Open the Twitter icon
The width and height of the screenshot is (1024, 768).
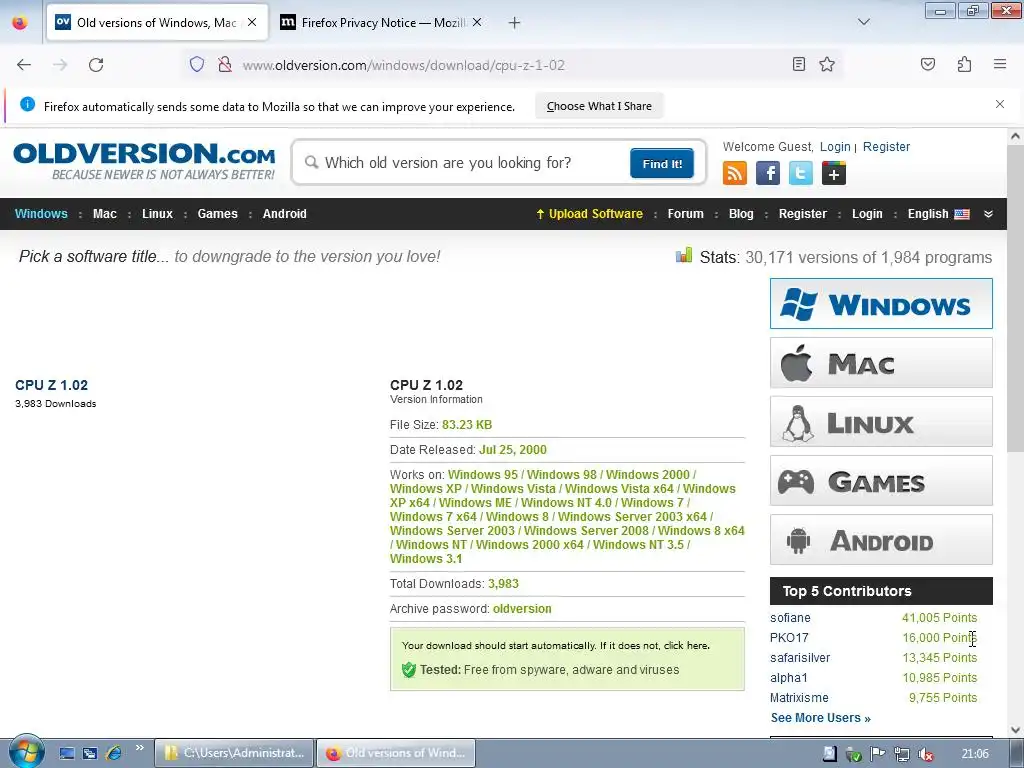coord(801,173)
